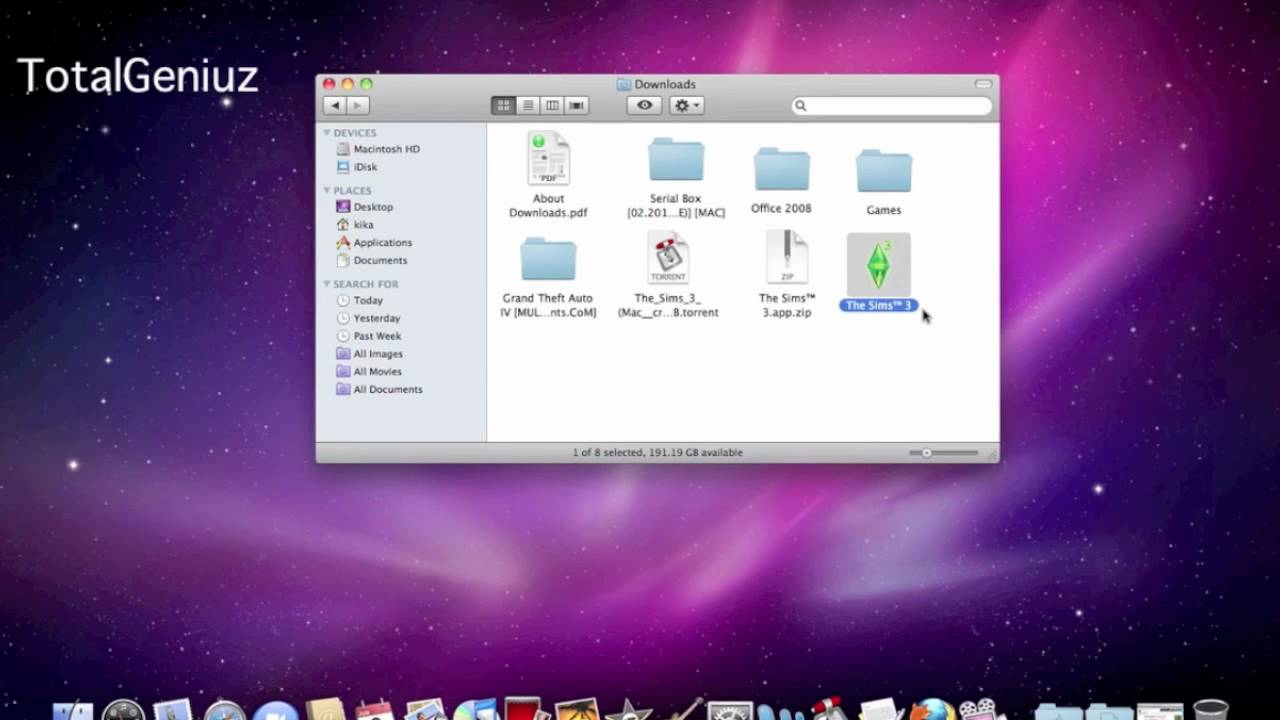The image size is (1280, 720).
Task: Click the 'Office 2008' folder name label
Action: (781, 209)
